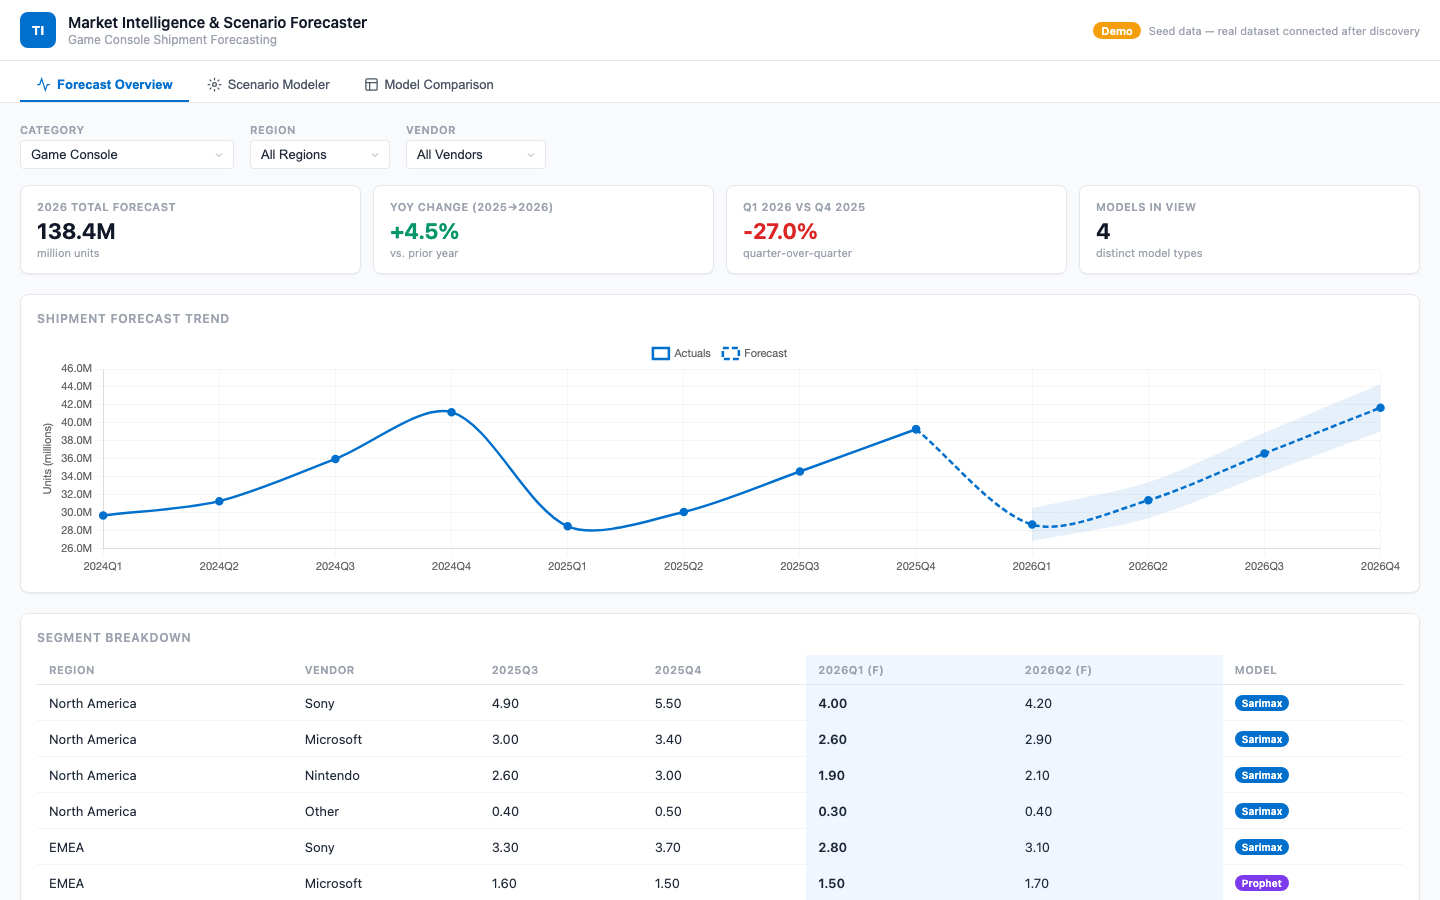Viewport: 1440px width, 900px height.
Task: Click the 2025Q1 data point on chart
Action: coord(568,526)
